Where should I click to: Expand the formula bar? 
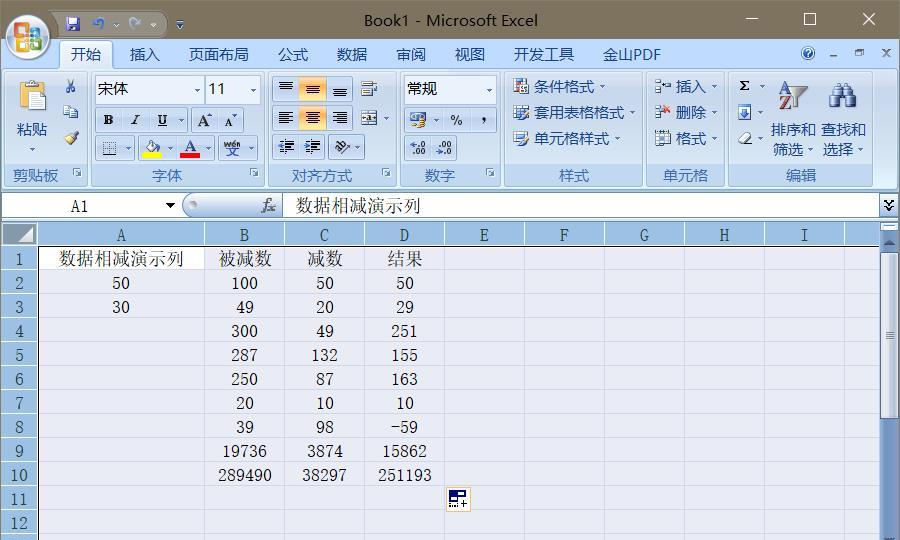(x=889, y=205)
